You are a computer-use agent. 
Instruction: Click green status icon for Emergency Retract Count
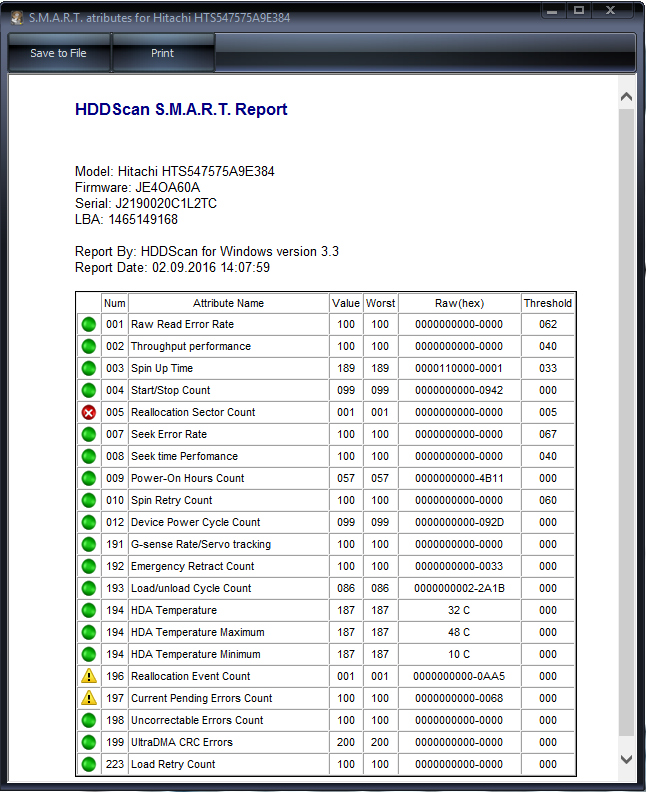89,566
